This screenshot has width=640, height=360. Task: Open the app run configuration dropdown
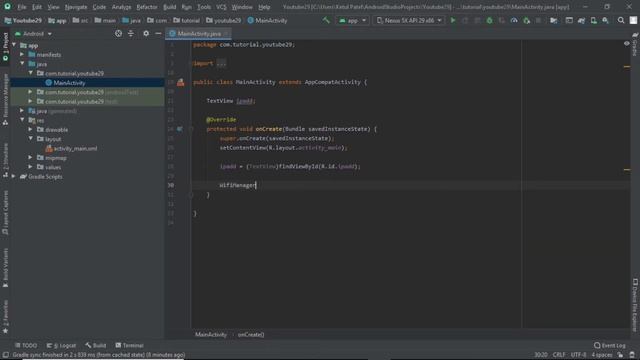[x=352, y=20]
